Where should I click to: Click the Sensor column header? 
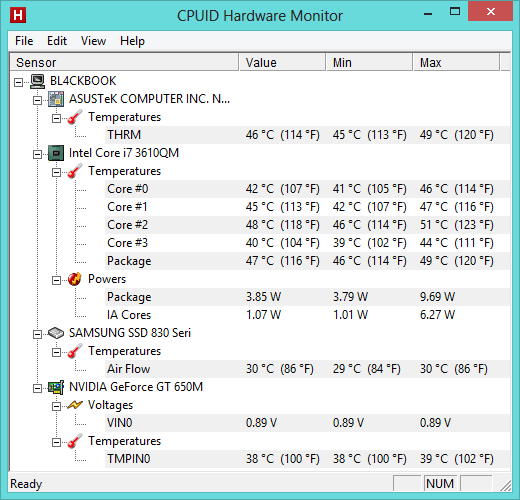pos(124,62)
